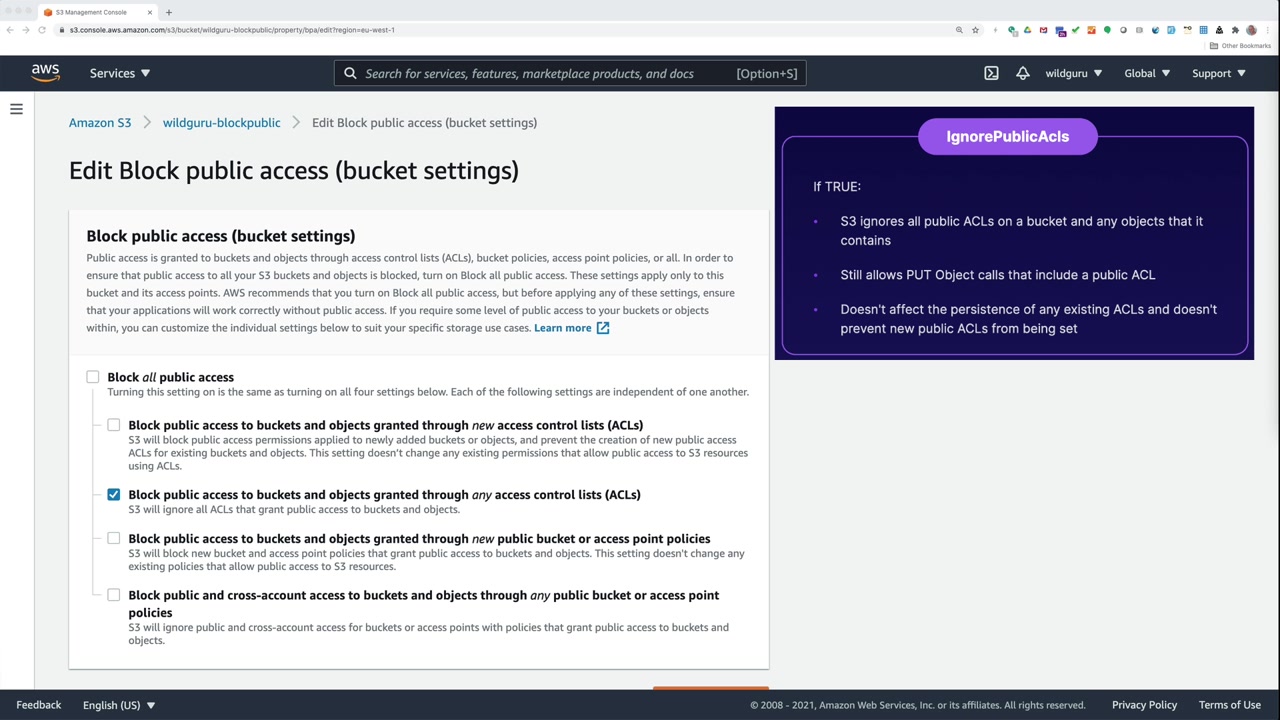
Task: Open the Privacy Policy link
Action: (1145, 705)
